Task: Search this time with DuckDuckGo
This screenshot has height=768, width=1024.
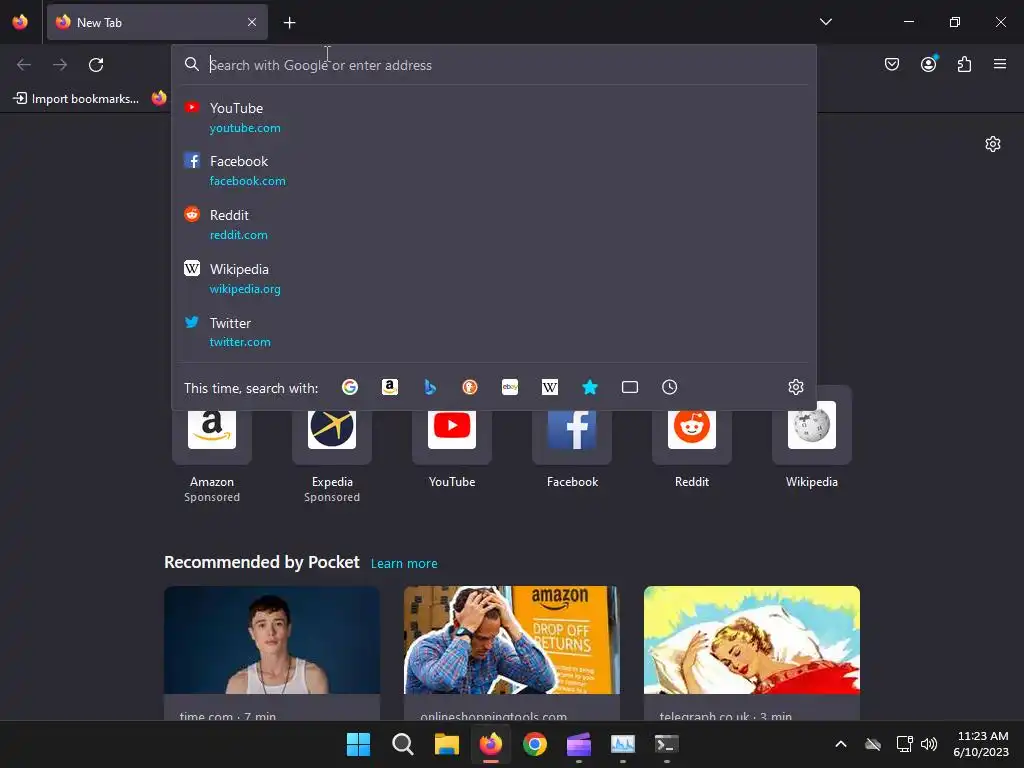Action: click(x=470, y=387)
